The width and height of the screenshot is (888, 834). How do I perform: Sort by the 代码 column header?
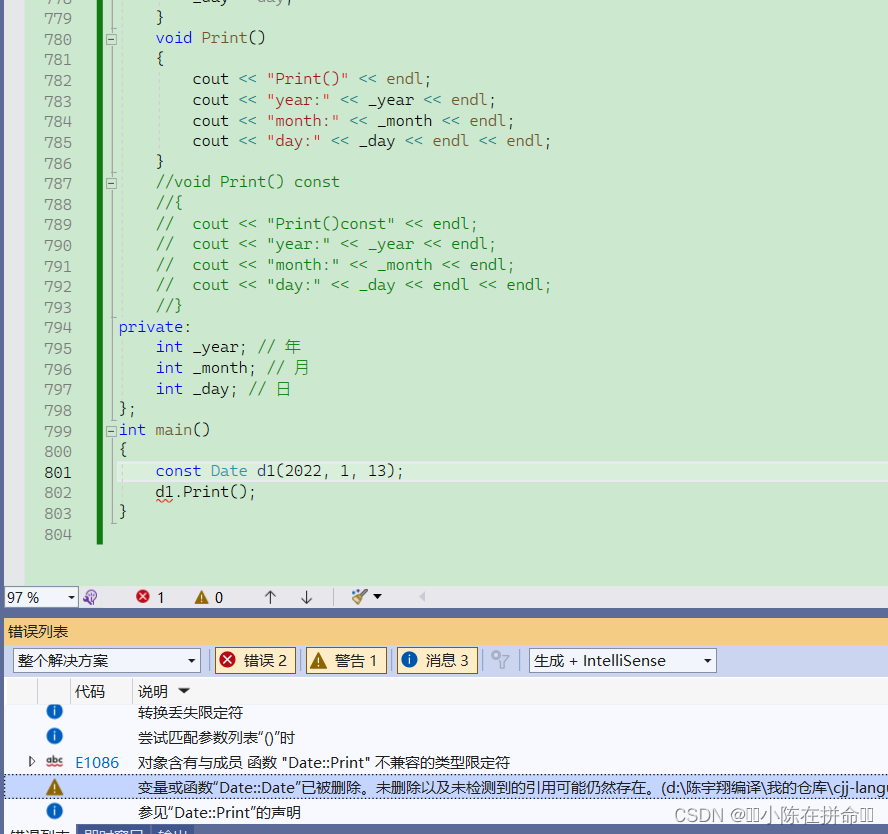tap(89, 691)
